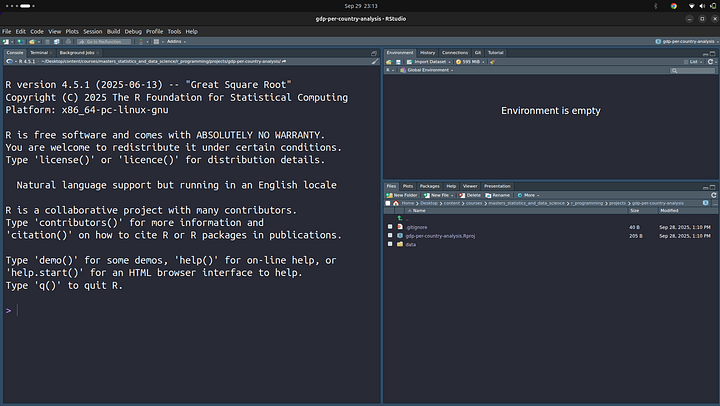Open Chrome icon in system top bar
The width and height of the screenshot is (720, 406).
674,6
